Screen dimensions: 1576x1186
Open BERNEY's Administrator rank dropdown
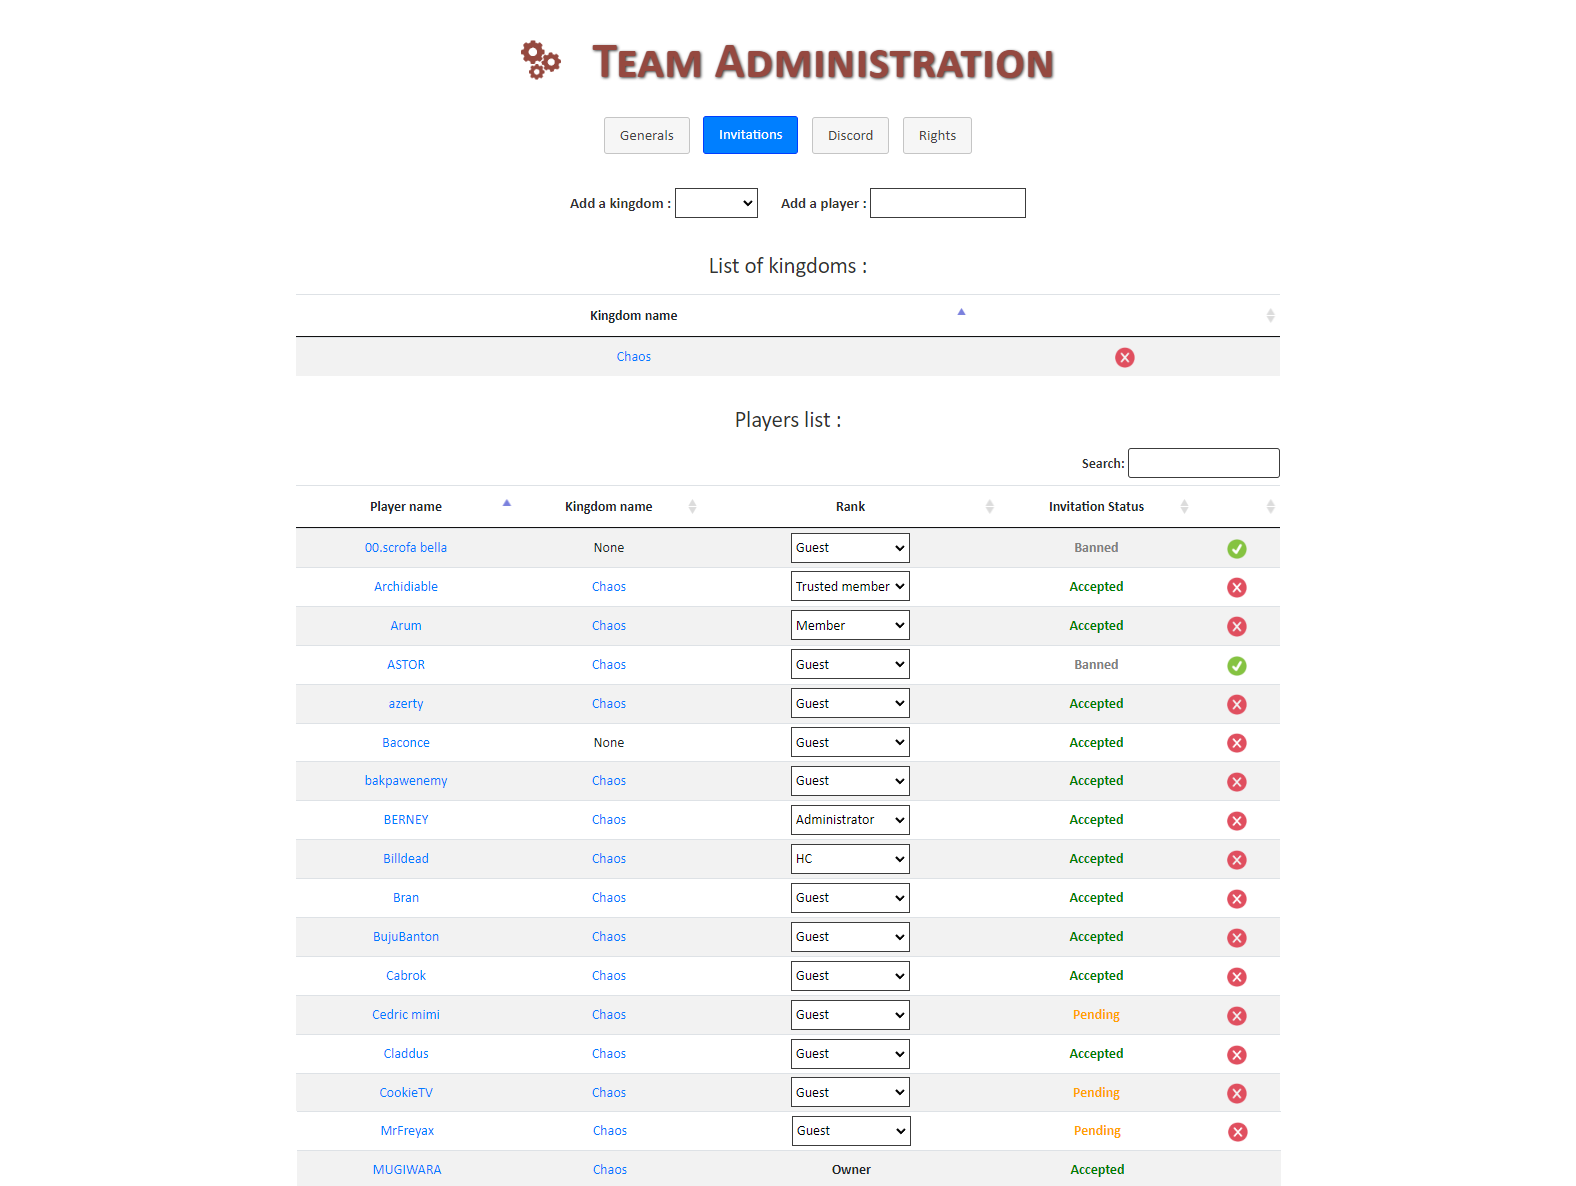pos(850,820)
